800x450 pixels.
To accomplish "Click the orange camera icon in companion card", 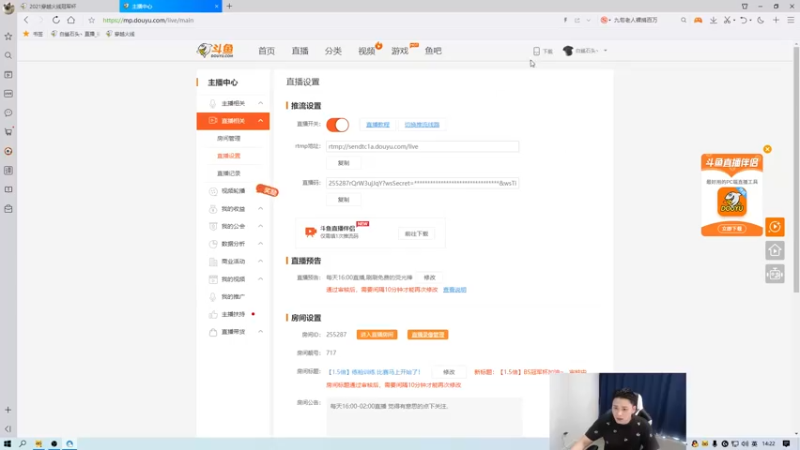I will tap(310, 232).
